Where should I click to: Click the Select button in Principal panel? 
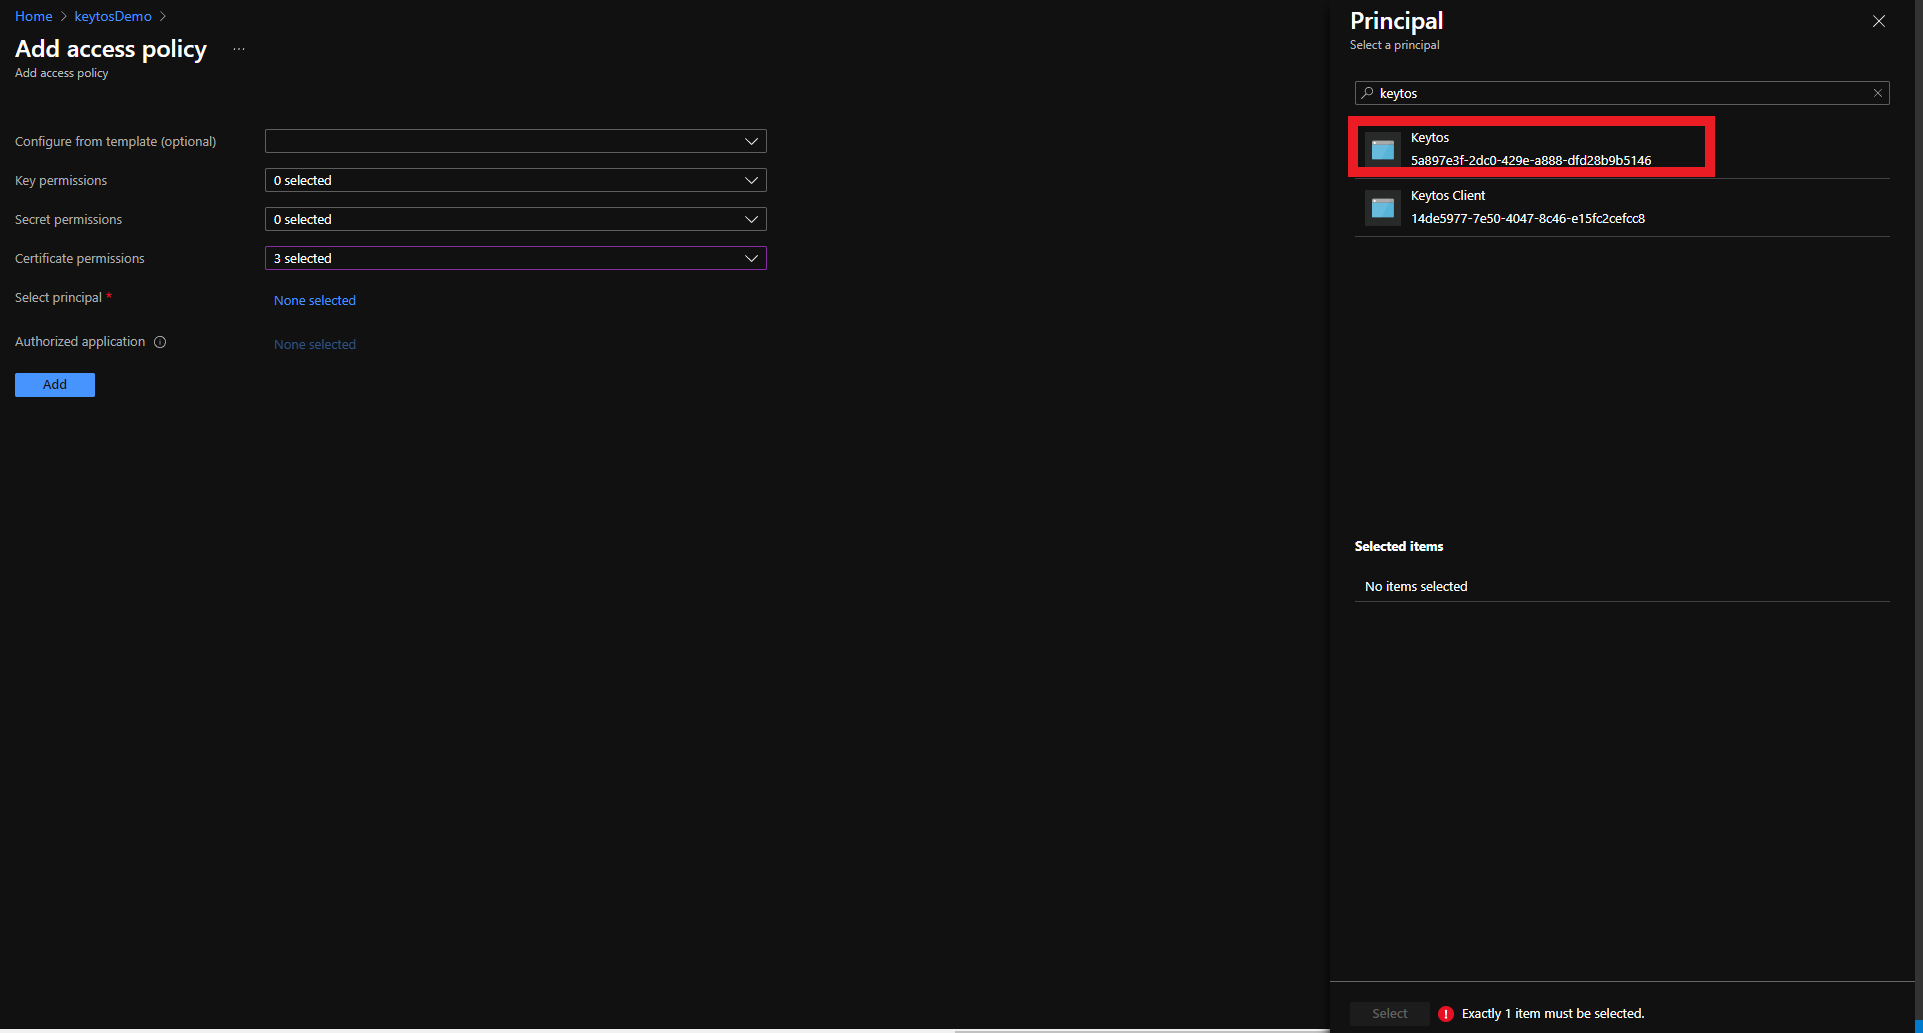(x=1390, y=1014)
